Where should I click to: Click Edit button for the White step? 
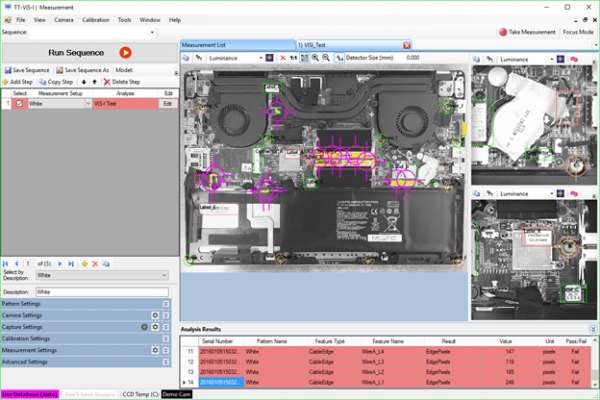tap(168, 103)
